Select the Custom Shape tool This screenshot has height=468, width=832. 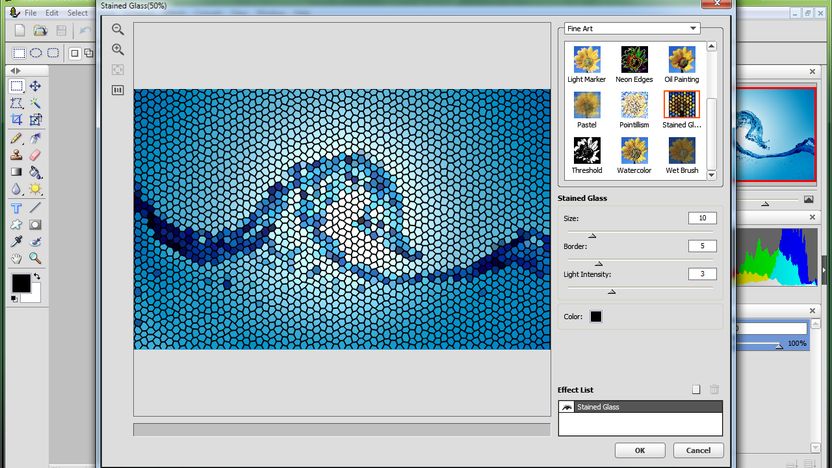pos(16,225)
